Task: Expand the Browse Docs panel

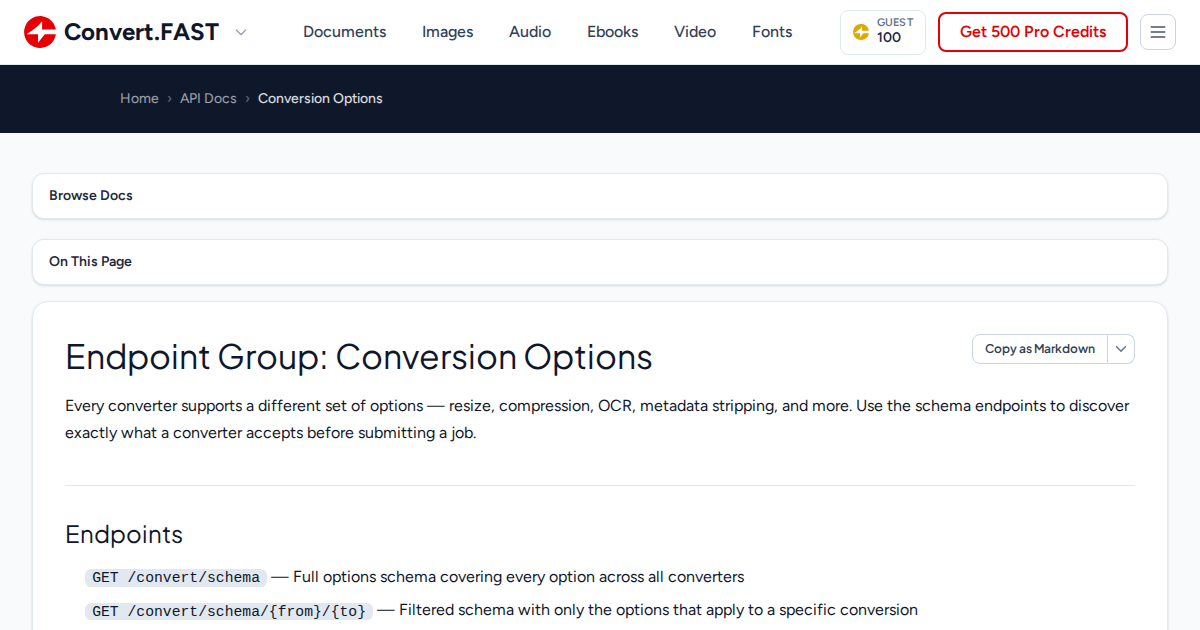Action: pyautogui.click(x=600, y=196)
